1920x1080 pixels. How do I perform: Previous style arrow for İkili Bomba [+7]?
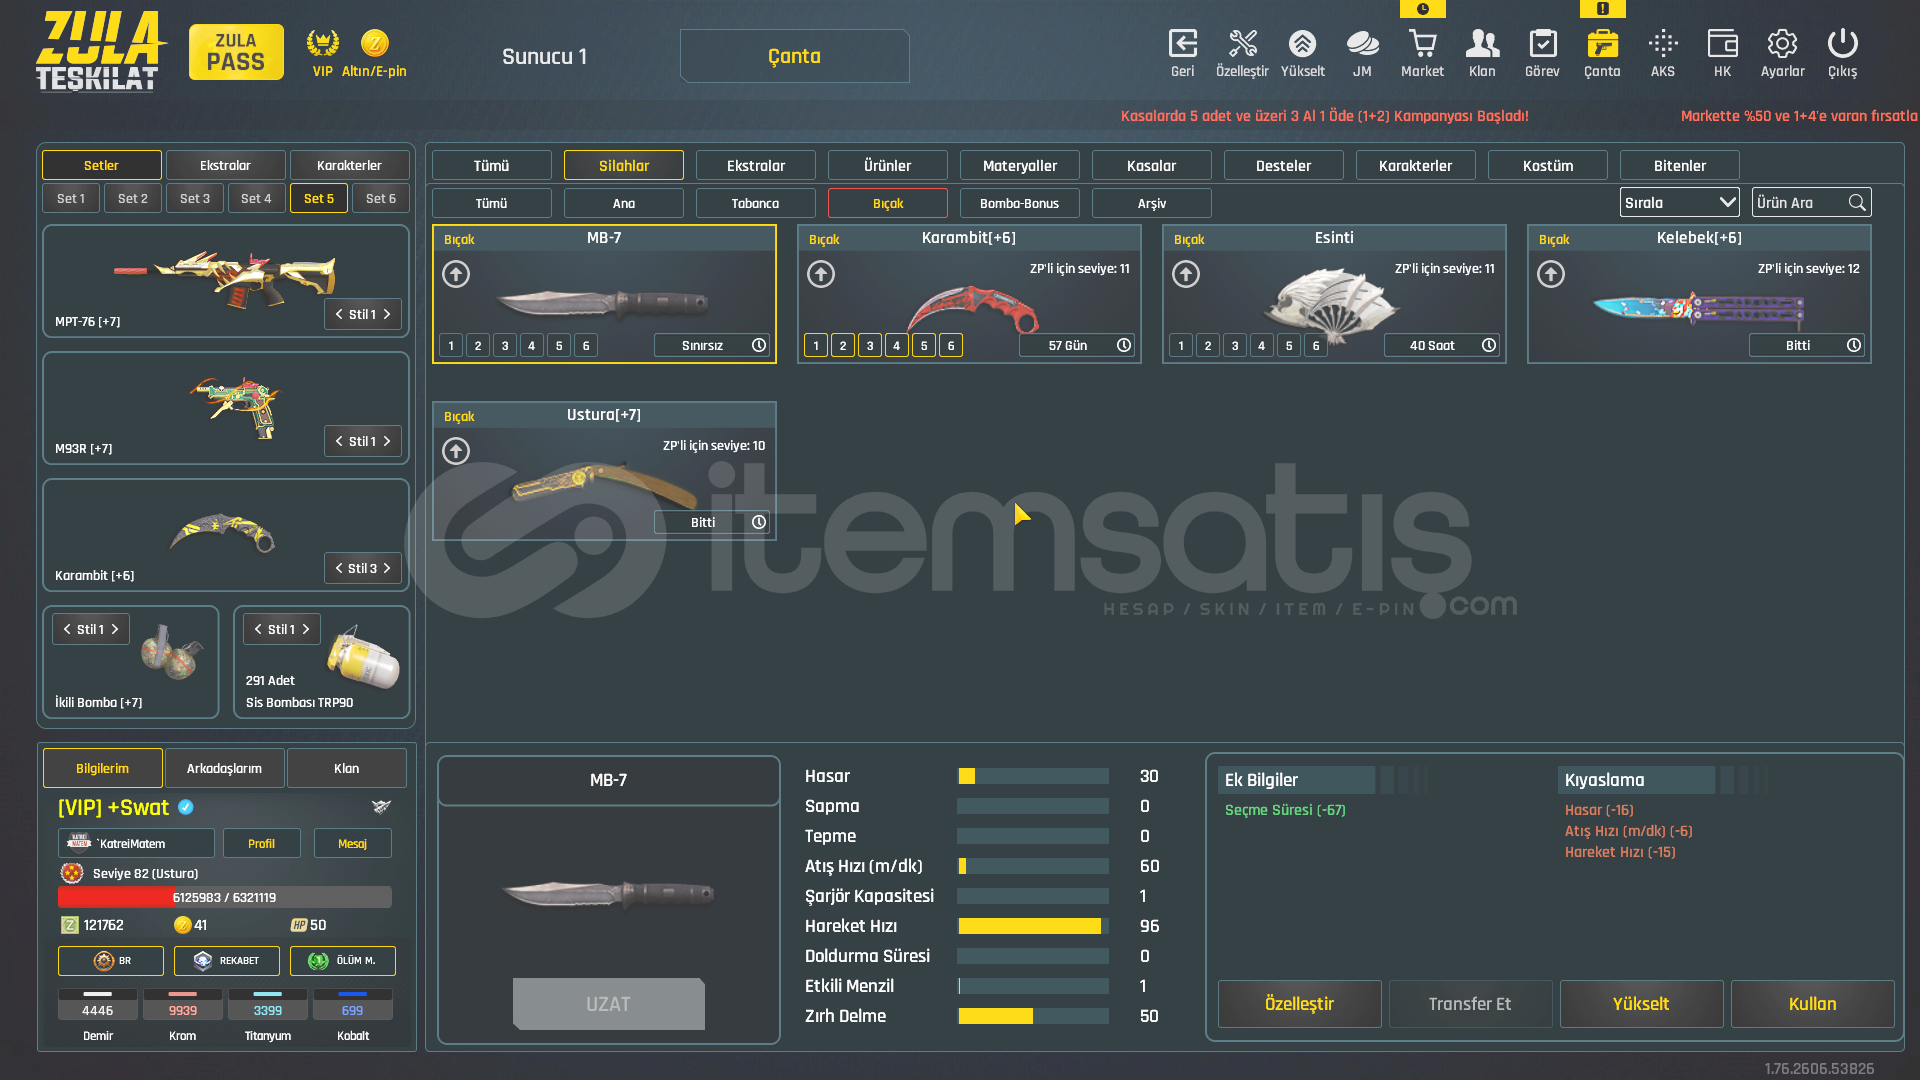click(x=66, y=629)
